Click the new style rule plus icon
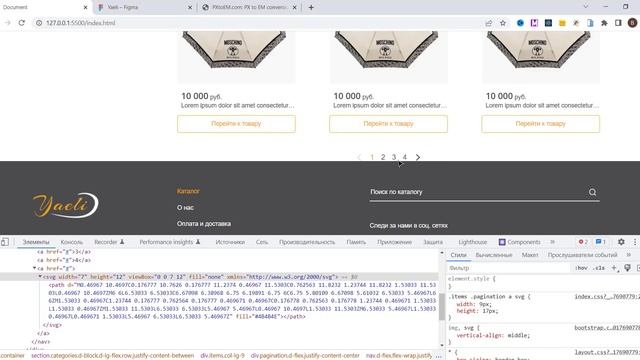 (614, 268)
